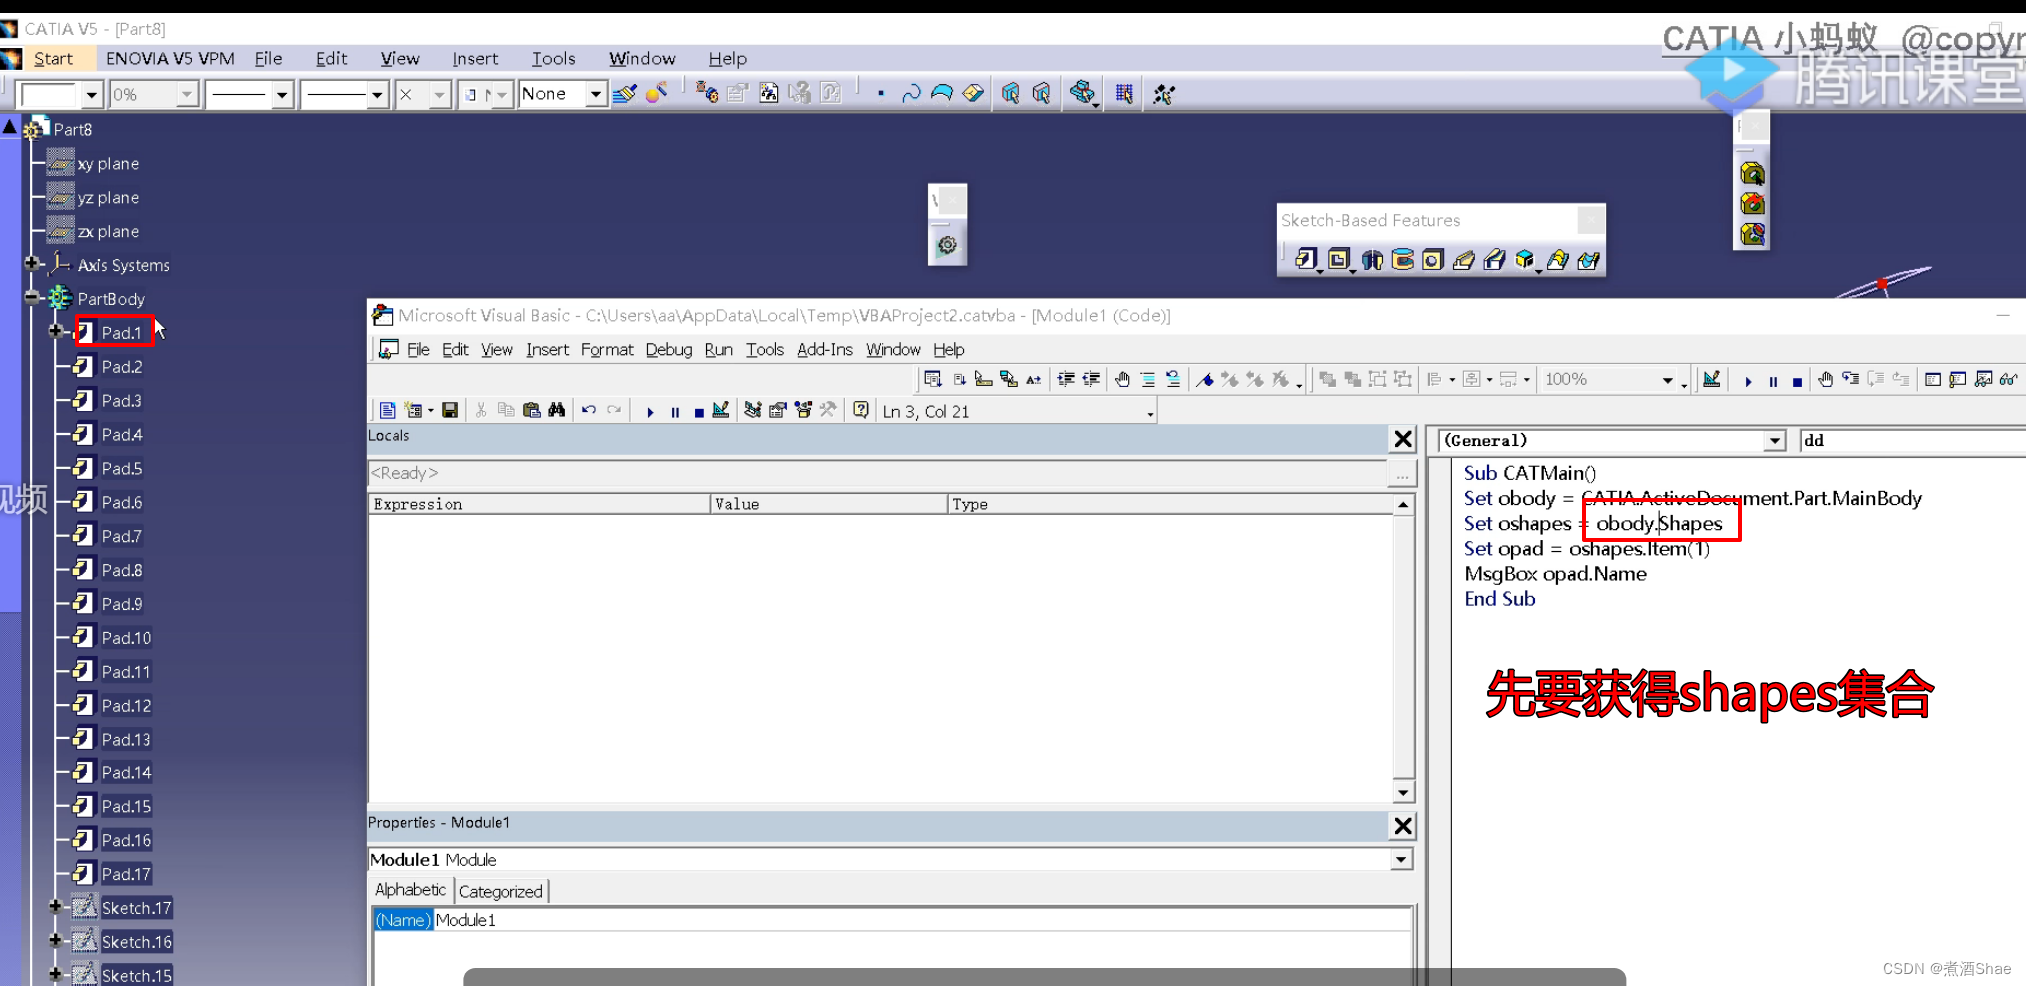Open the Module1 Module properties dropdown
Screen dimensions: 2026x986
click(x=1401, y=859)
